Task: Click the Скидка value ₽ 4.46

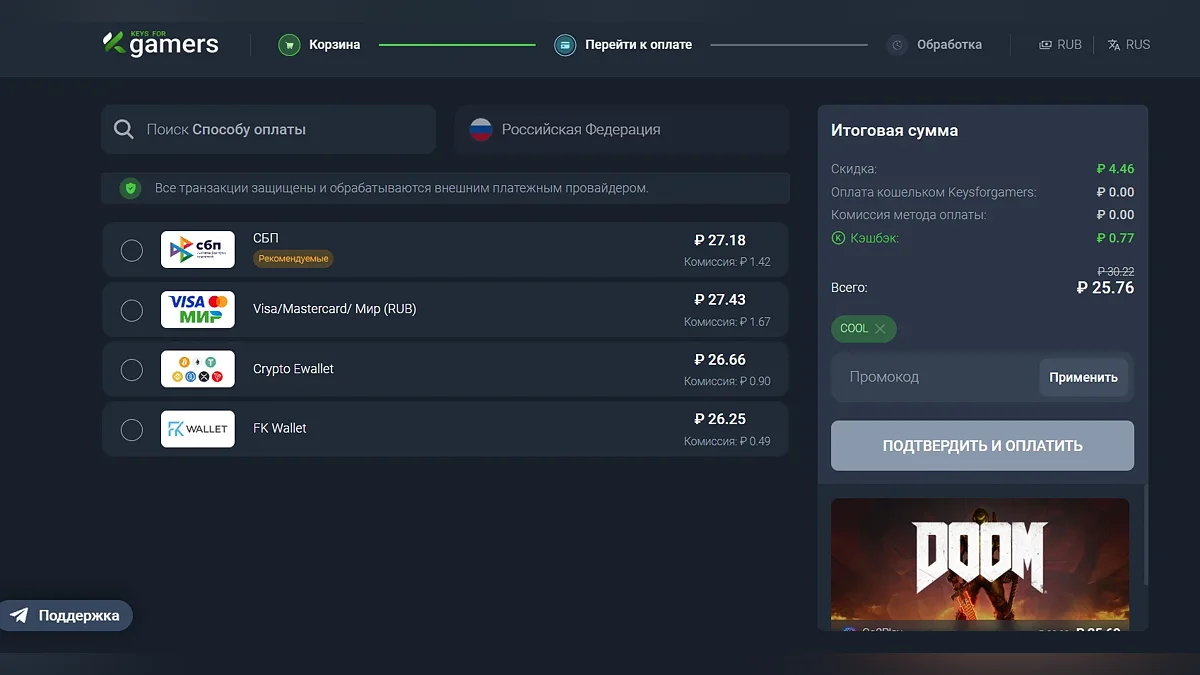Action: tap(1115, 169)
